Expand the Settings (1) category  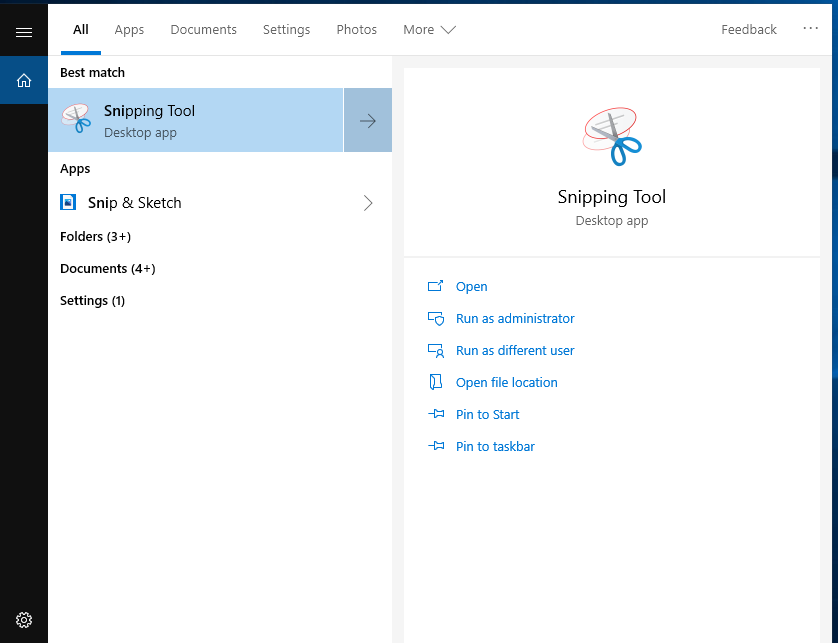[92, 300]
